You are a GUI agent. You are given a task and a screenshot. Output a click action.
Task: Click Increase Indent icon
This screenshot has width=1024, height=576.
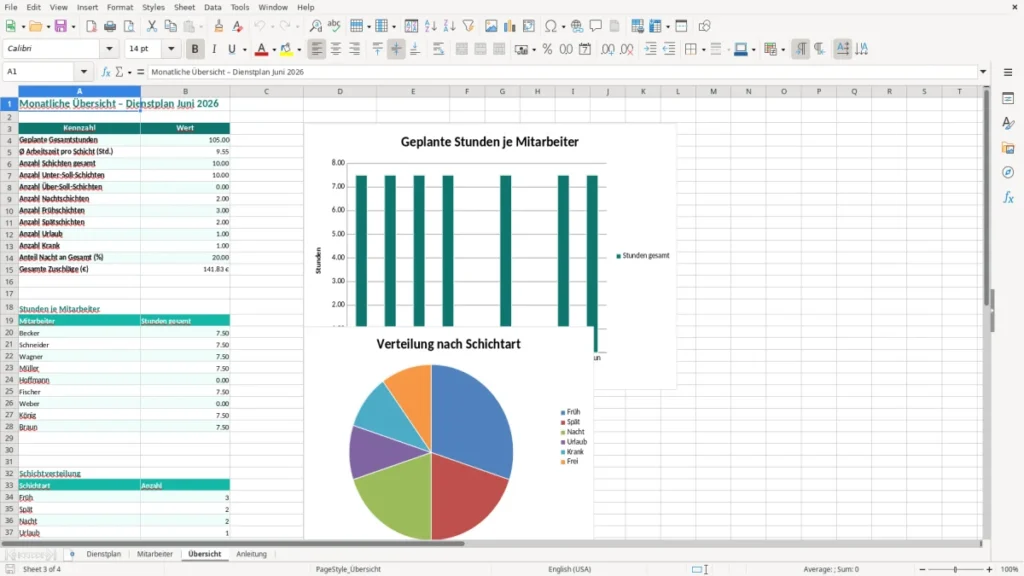coord(650,49)
